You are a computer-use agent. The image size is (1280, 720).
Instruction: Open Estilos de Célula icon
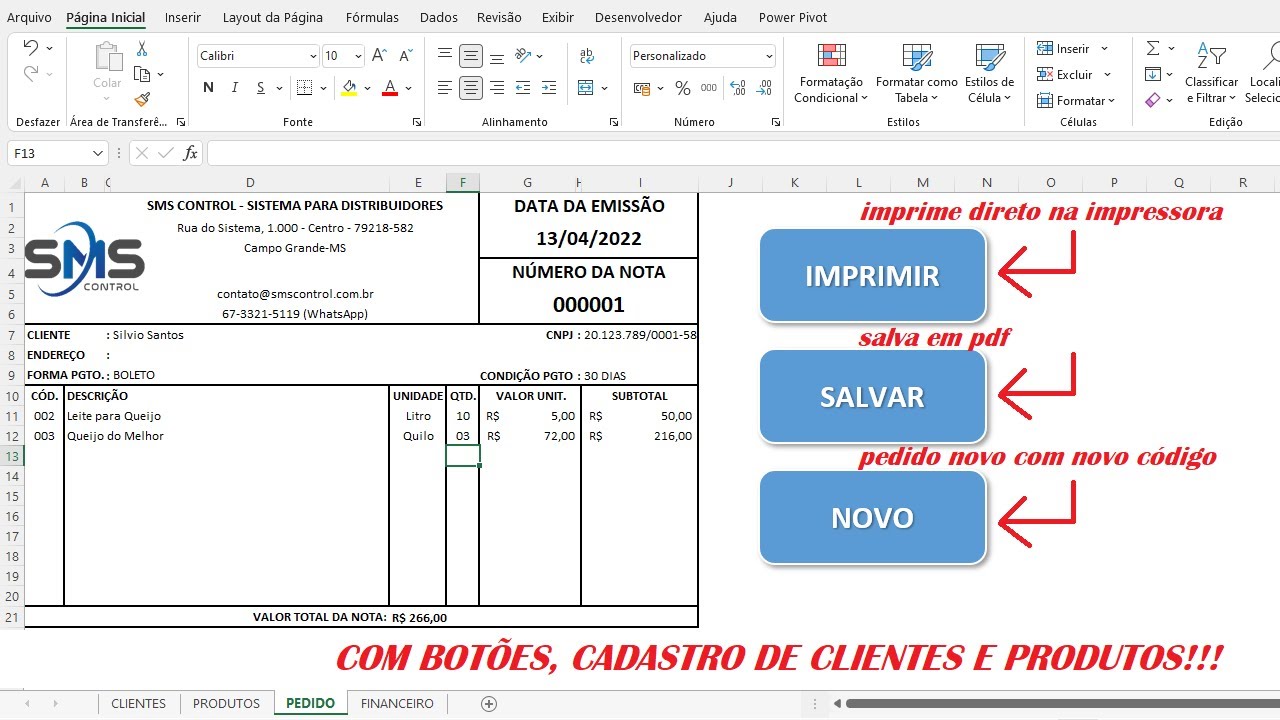click(x=990, y=56)
